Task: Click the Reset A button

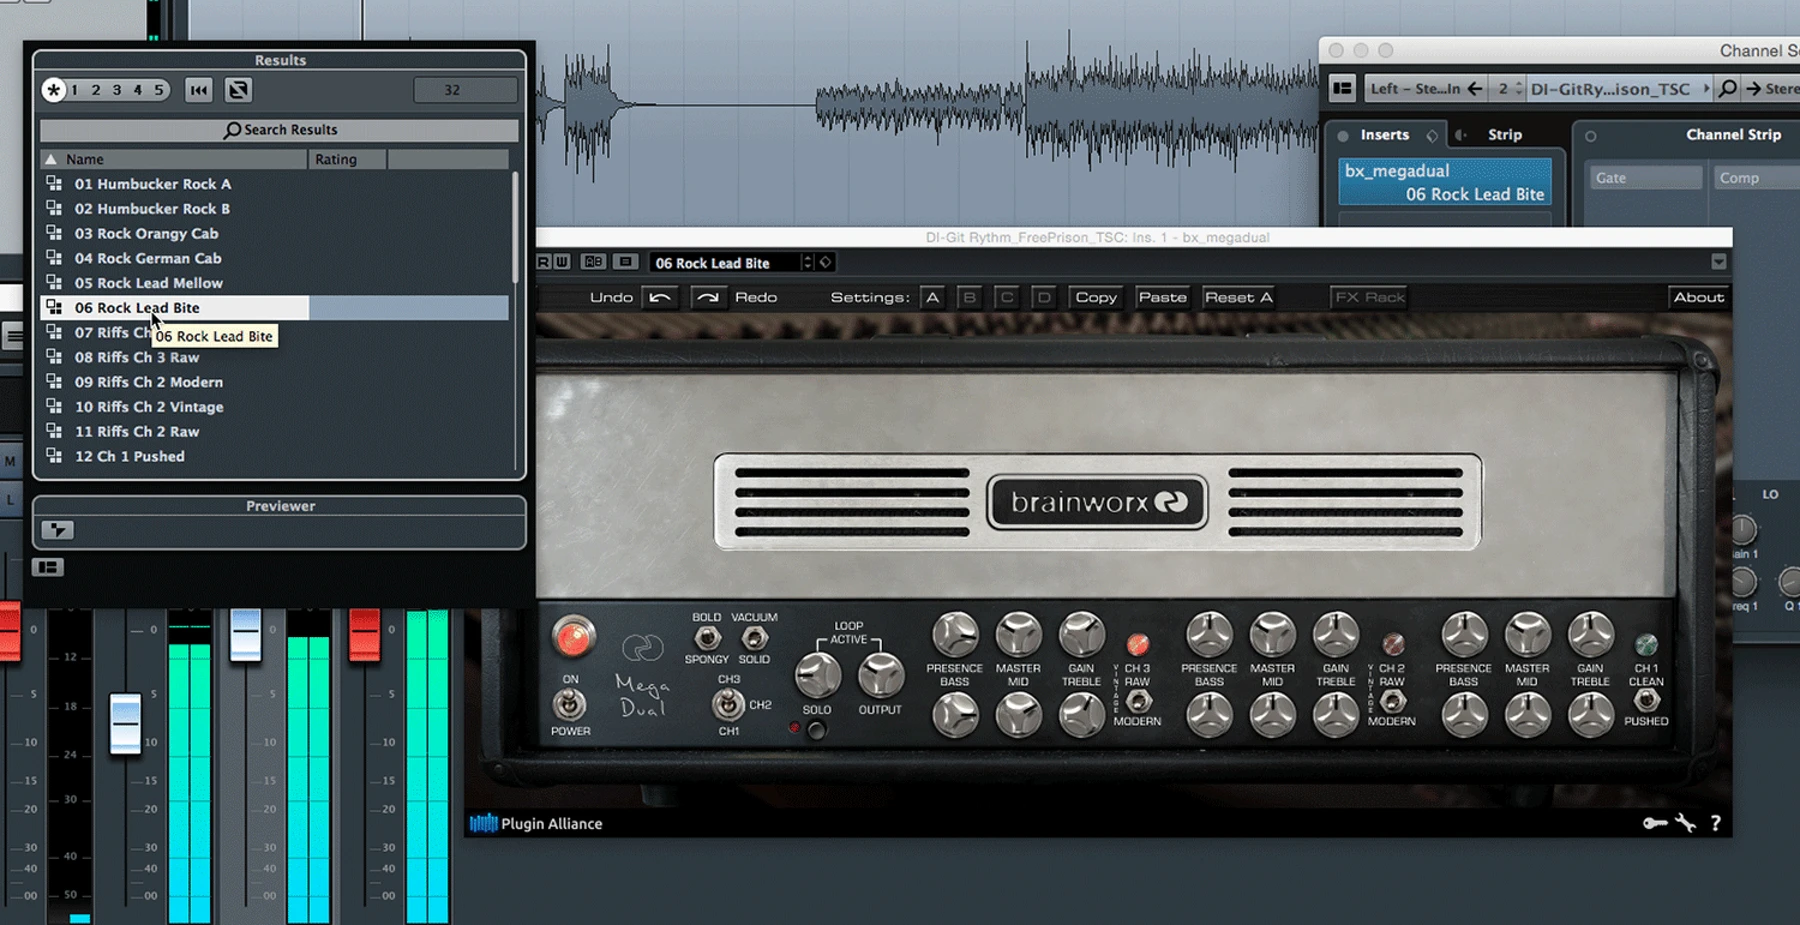Action: pyautogui.click(x=1238, y=297)
